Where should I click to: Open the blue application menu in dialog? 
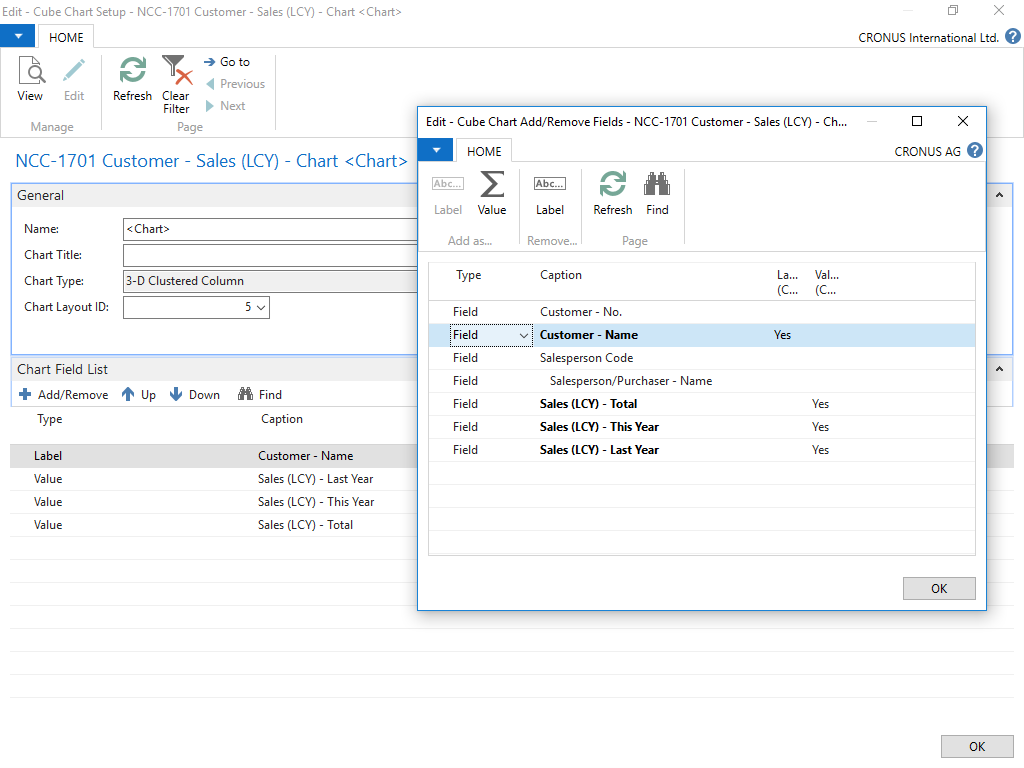436,151
